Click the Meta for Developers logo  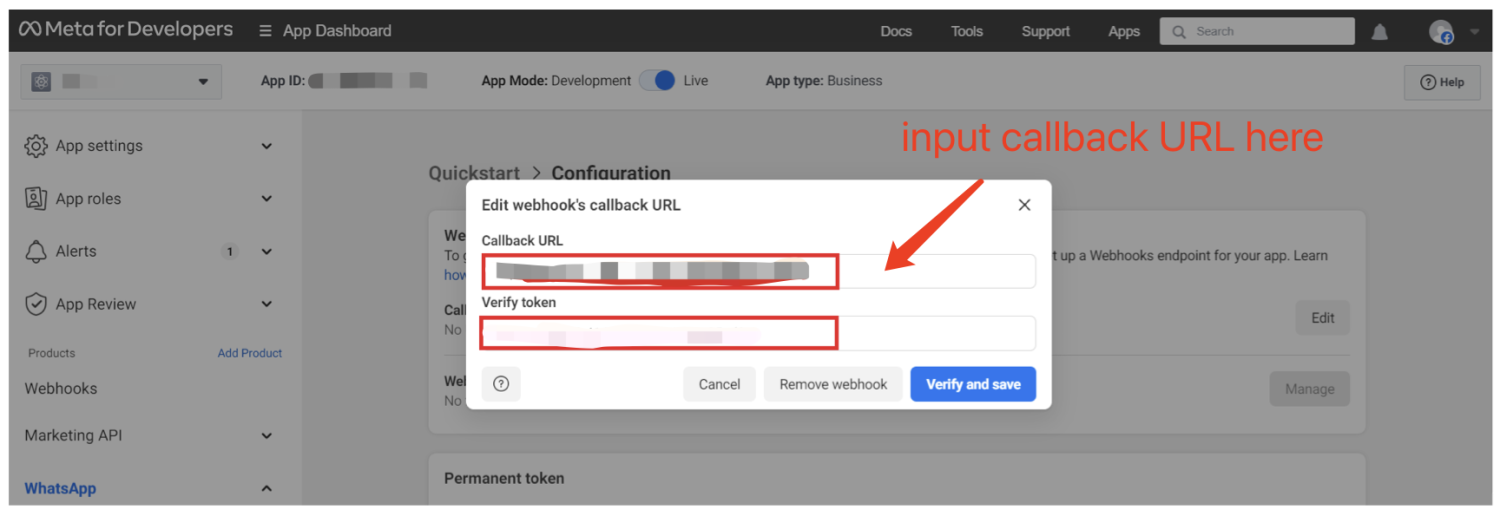126,30
